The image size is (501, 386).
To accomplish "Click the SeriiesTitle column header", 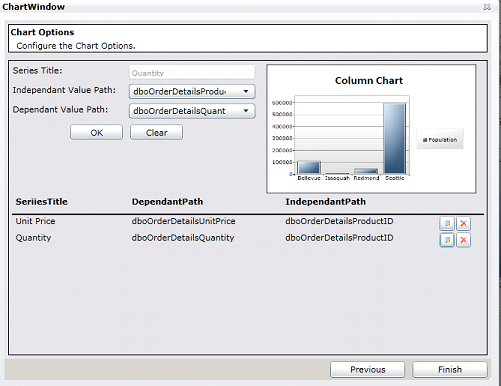I will point(42,202).
